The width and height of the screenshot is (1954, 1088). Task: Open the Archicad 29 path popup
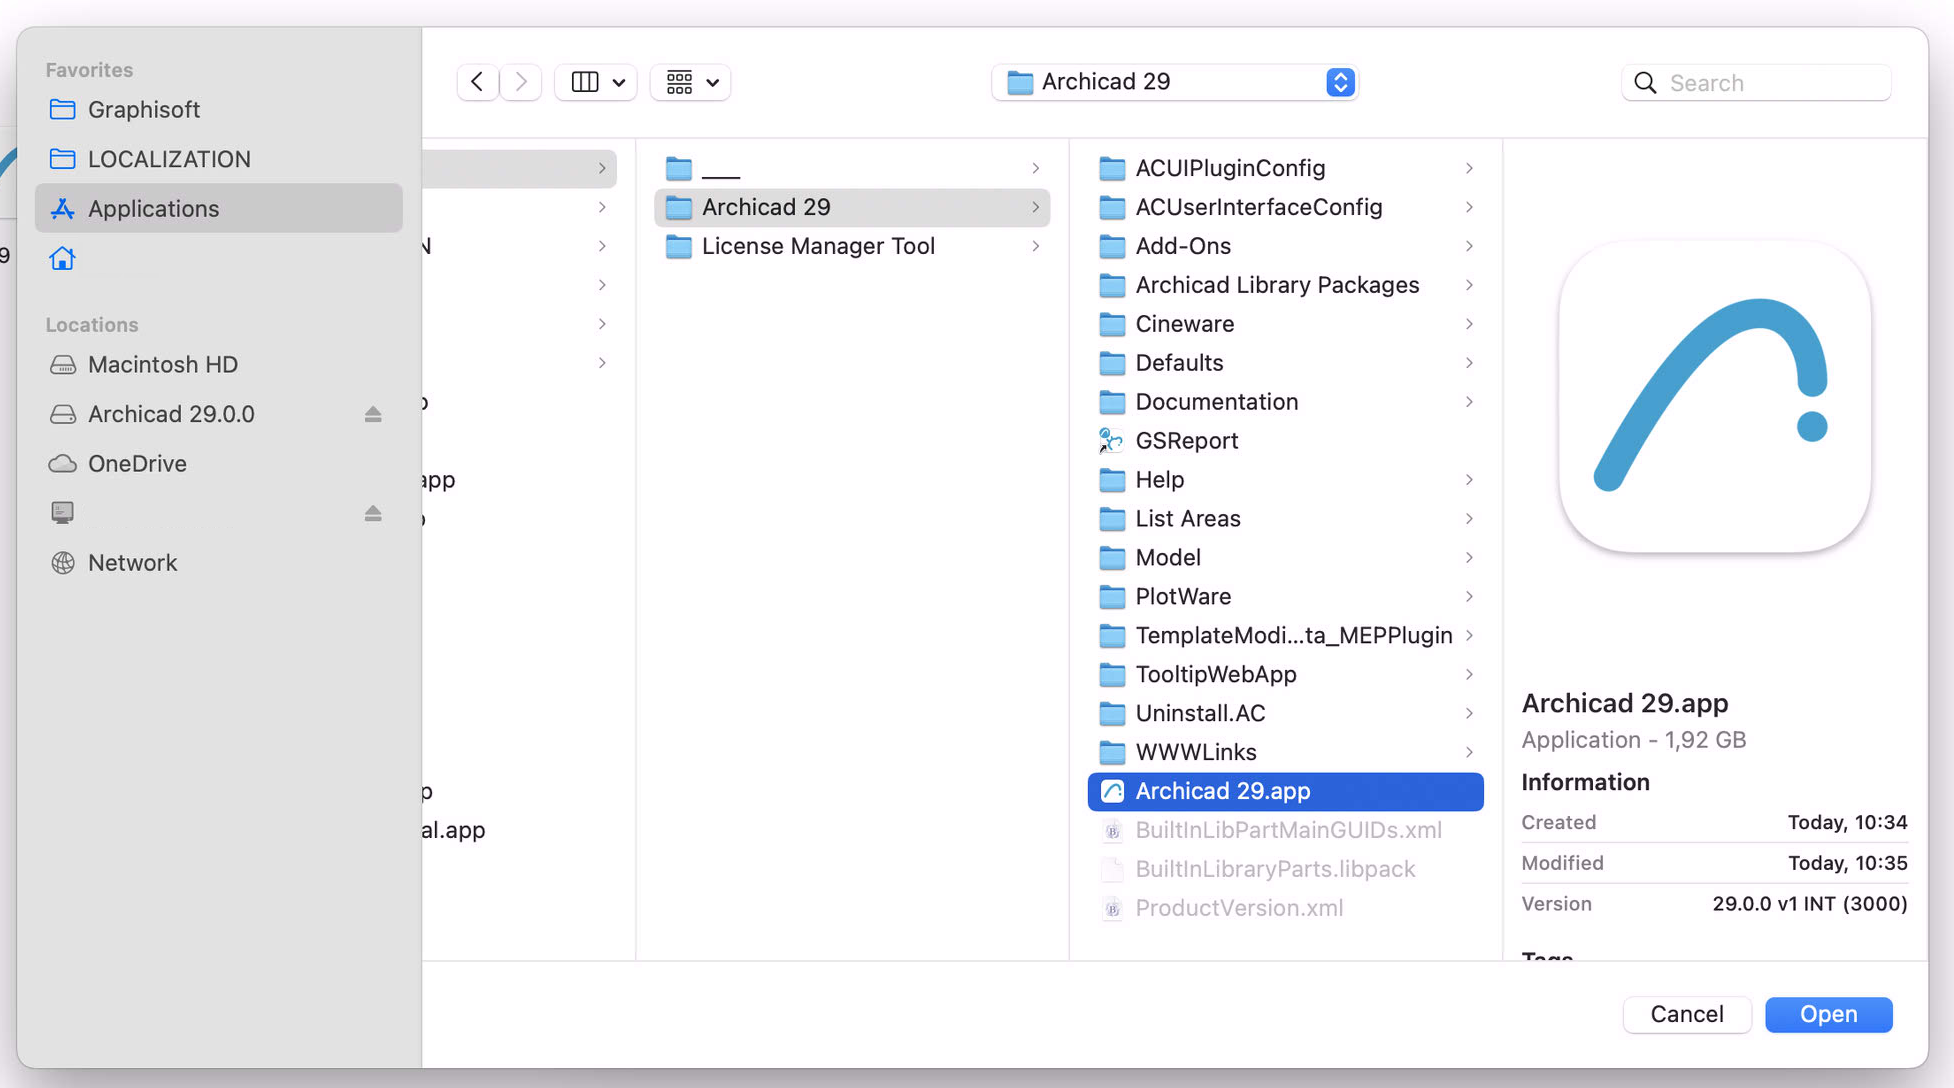(x=1175, y=82)
